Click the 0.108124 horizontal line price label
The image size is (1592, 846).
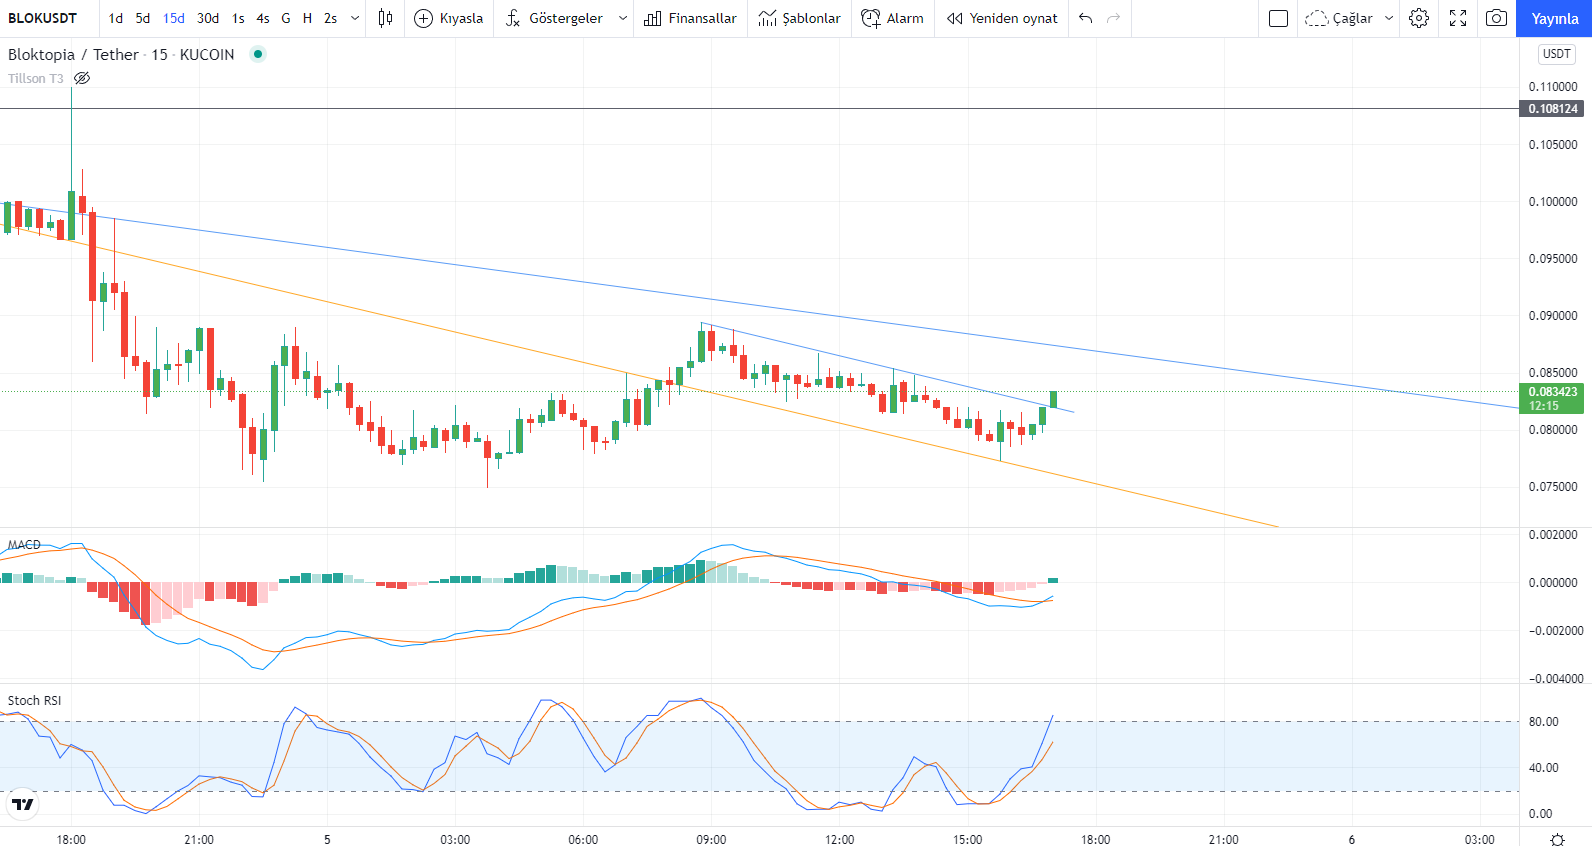(x=1553, y=109)
